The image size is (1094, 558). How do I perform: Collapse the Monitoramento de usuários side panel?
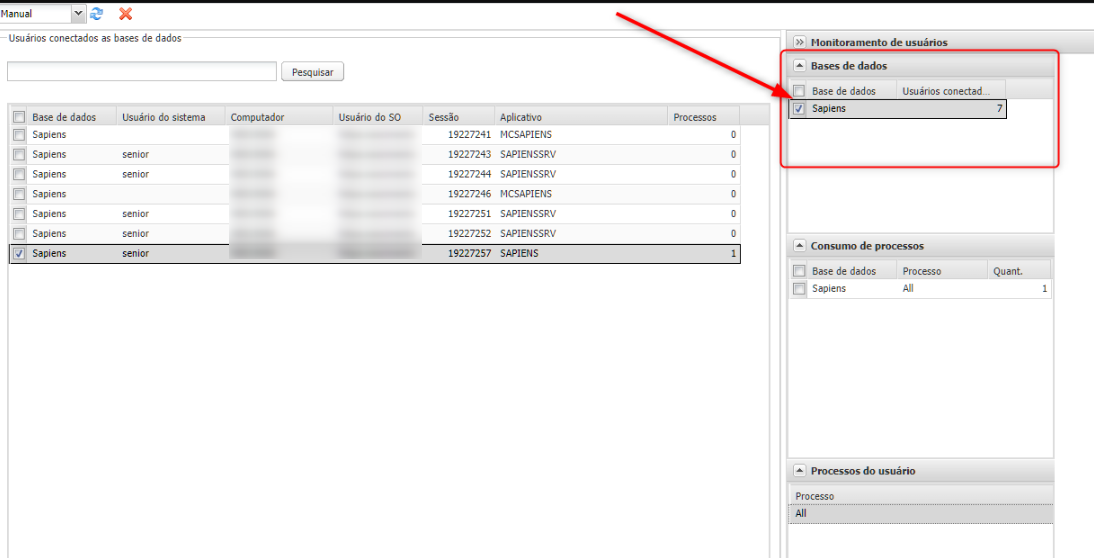point(800,43)
